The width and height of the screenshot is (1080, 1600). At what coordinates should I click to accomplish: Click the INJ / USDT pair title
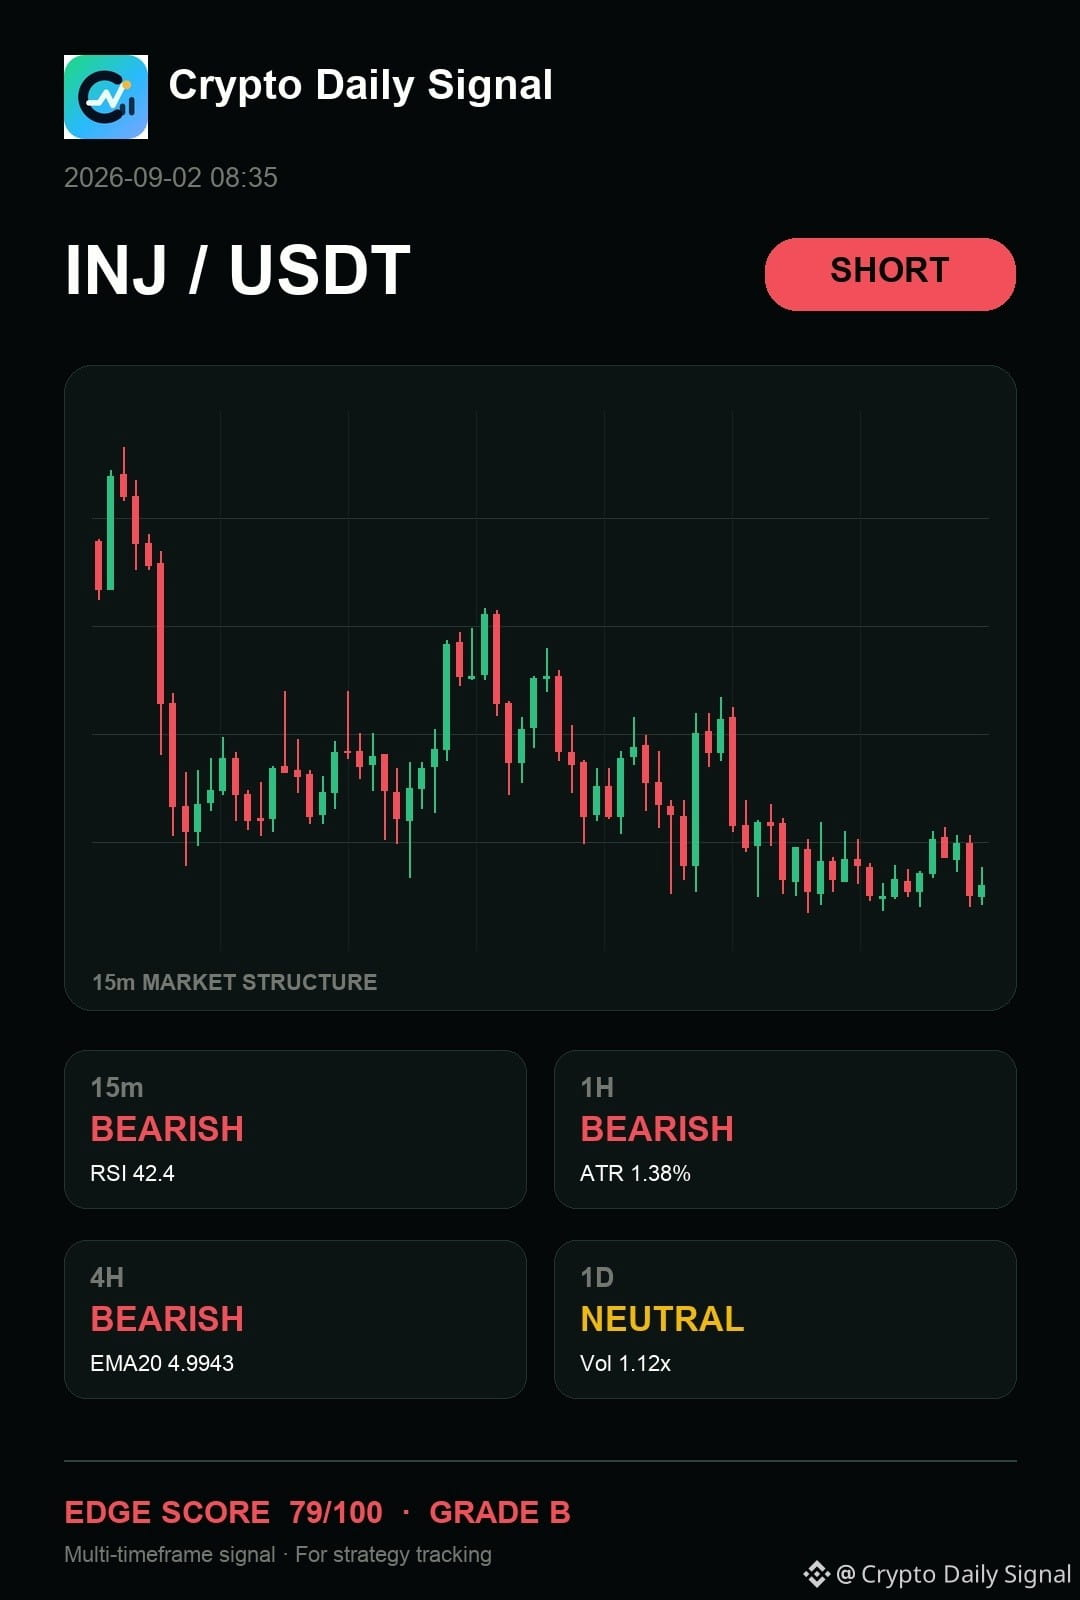(x=238, y=271)
